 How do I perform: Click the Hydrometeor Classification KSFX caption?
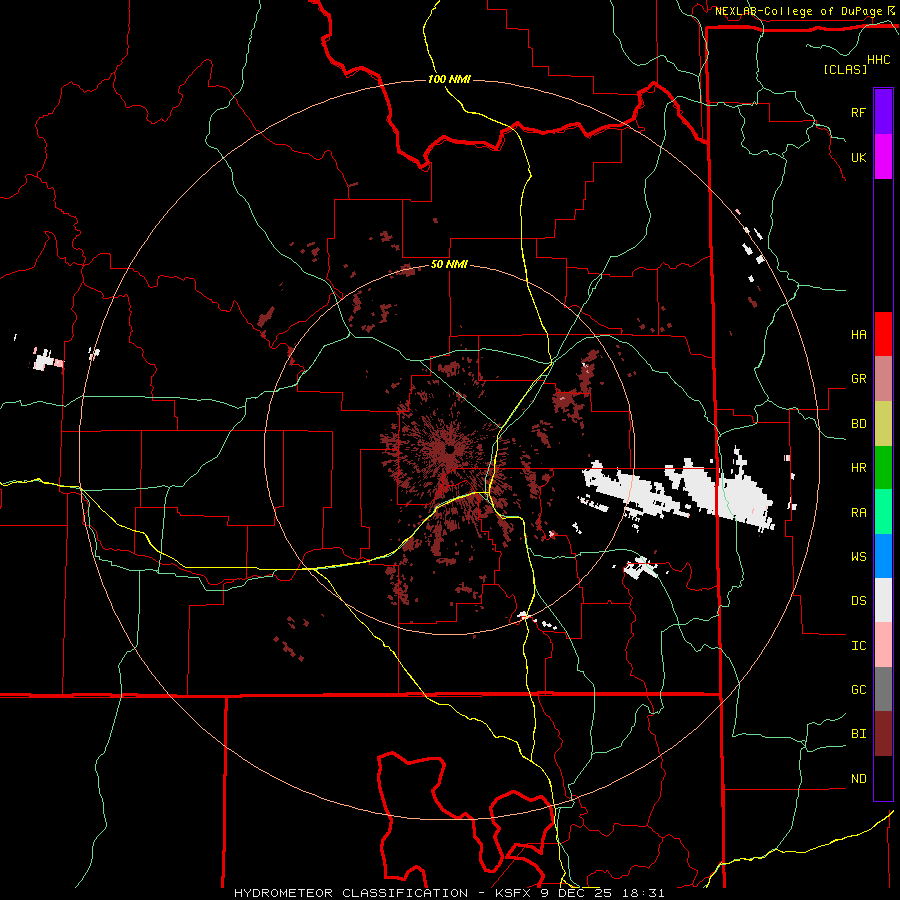449,893
